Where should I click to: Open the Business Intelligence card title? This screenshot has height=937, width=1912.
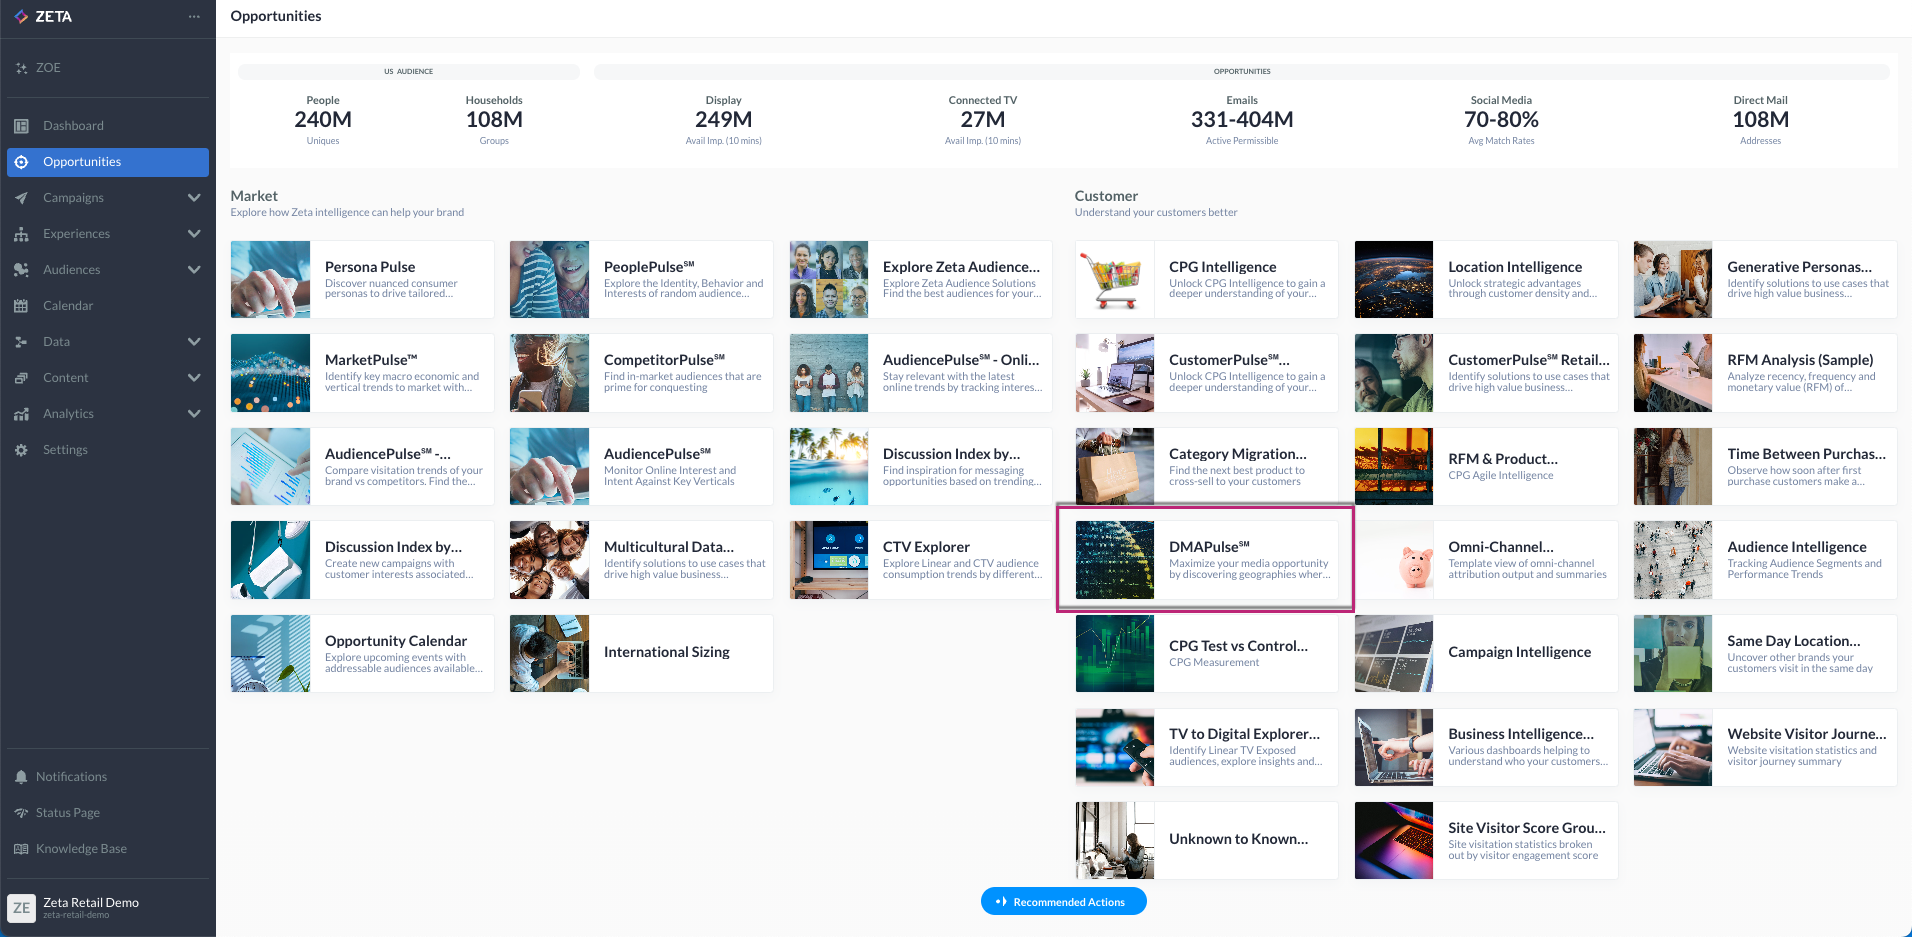click(x=1521, y=734)
